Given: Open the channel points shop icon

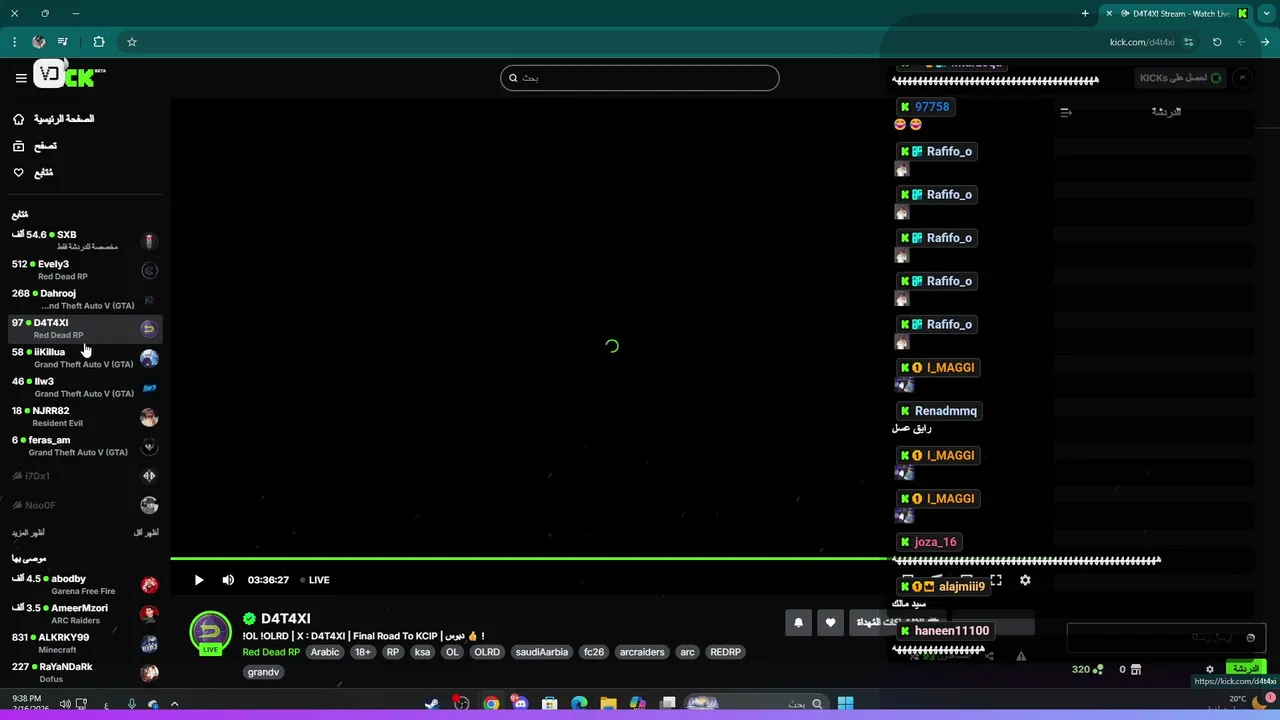Looking at the screenshot, I should click(x=1136, y=669).
